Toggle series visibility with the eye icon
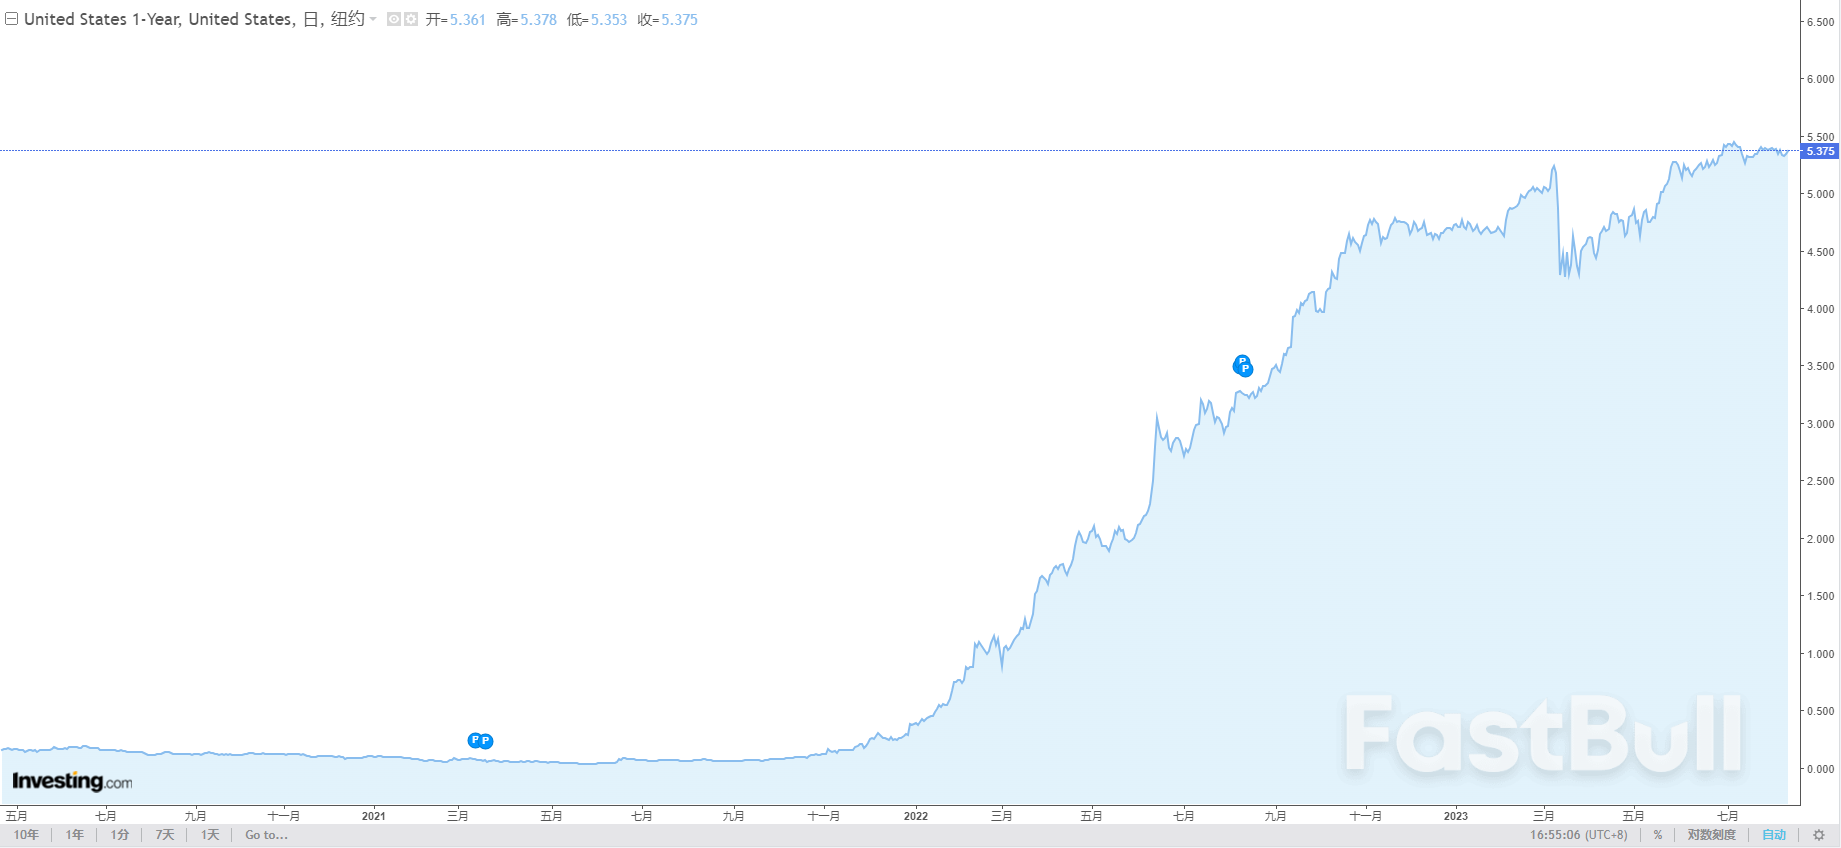 tap(394, 19)
